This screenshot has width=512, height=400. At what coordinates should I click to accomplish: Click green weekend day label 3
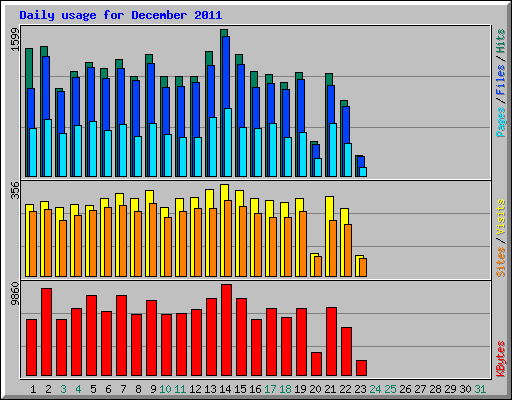pyautogui.click(x=63, y=389)
